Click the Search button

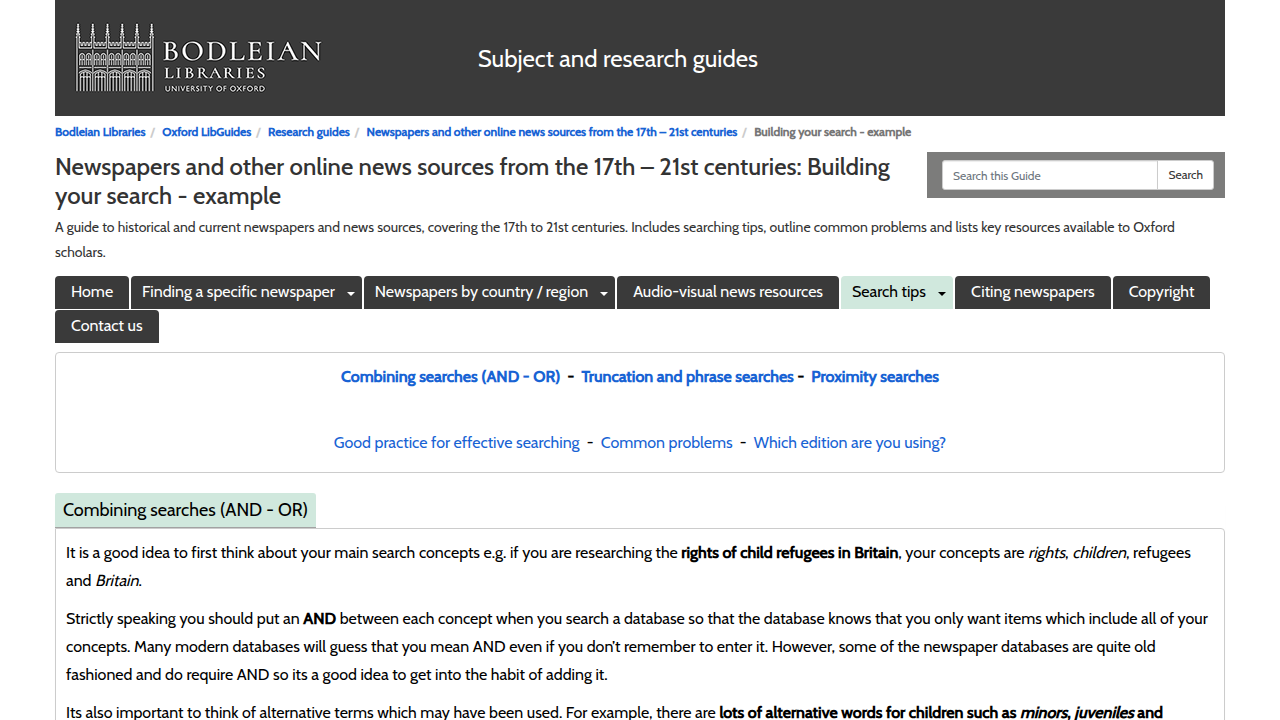[1185, 175]
